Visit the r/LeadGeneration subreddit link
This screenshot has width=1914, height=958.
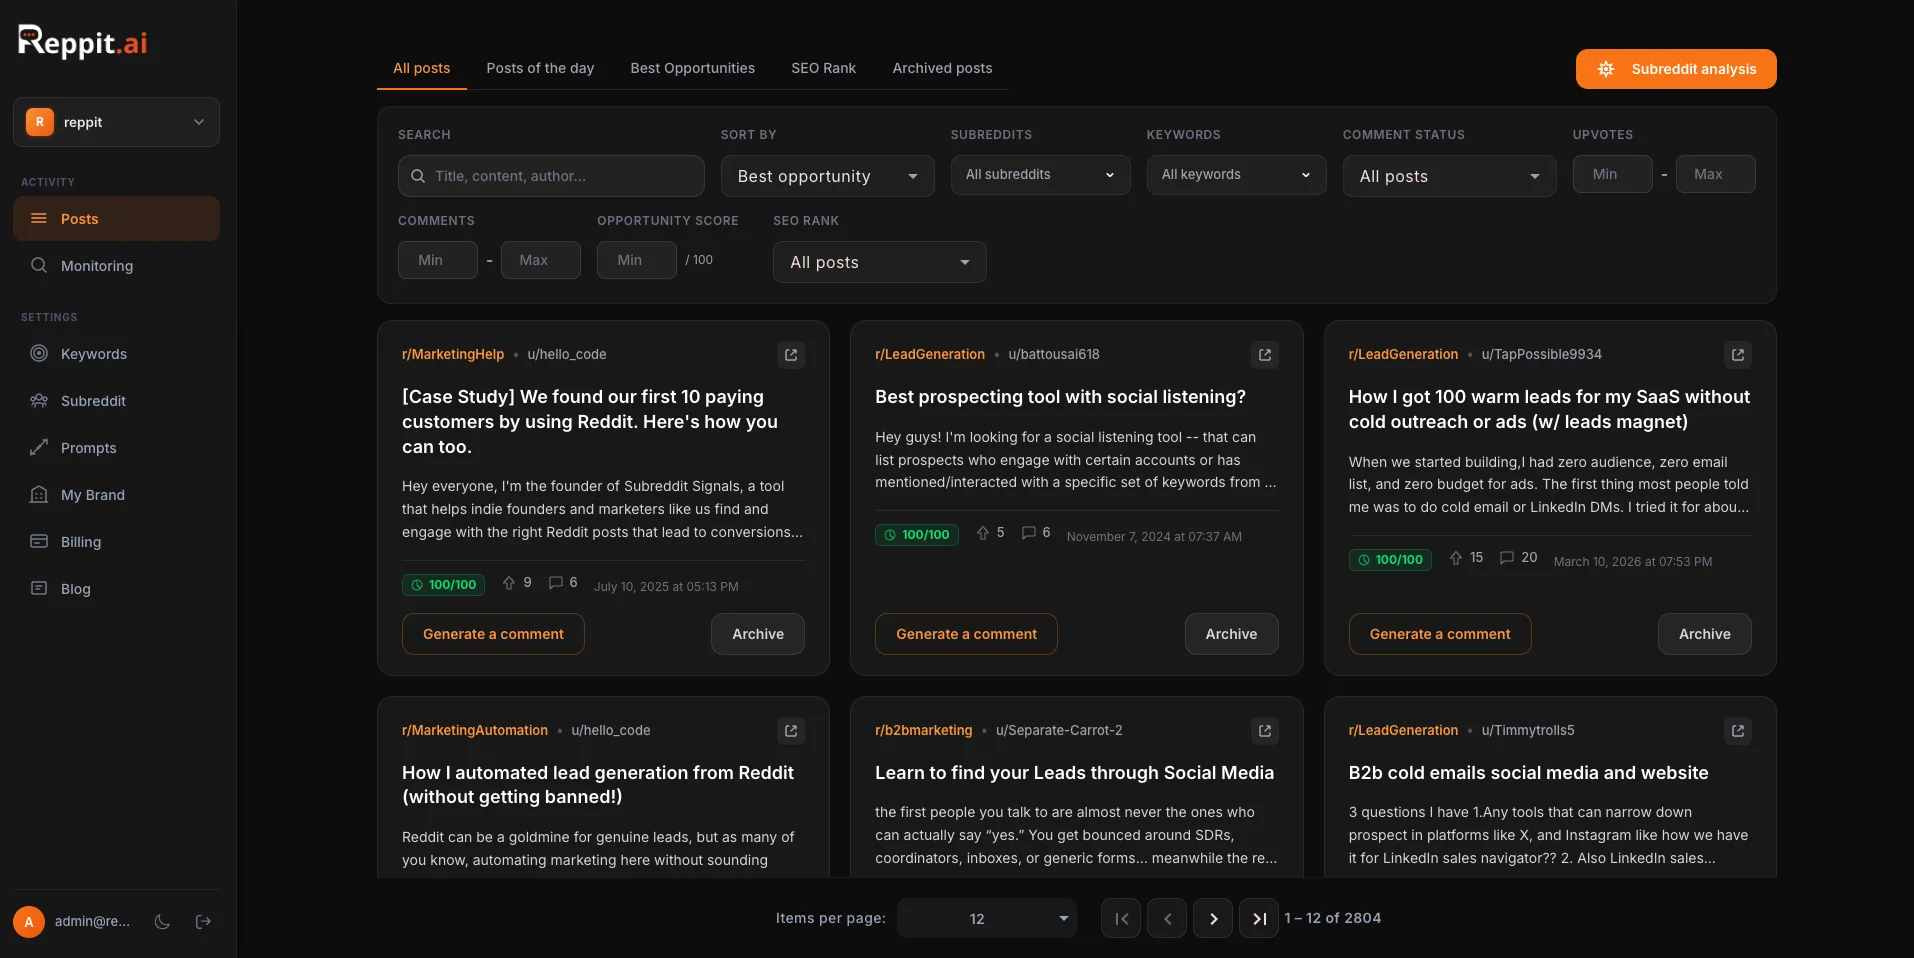(929, 354)
